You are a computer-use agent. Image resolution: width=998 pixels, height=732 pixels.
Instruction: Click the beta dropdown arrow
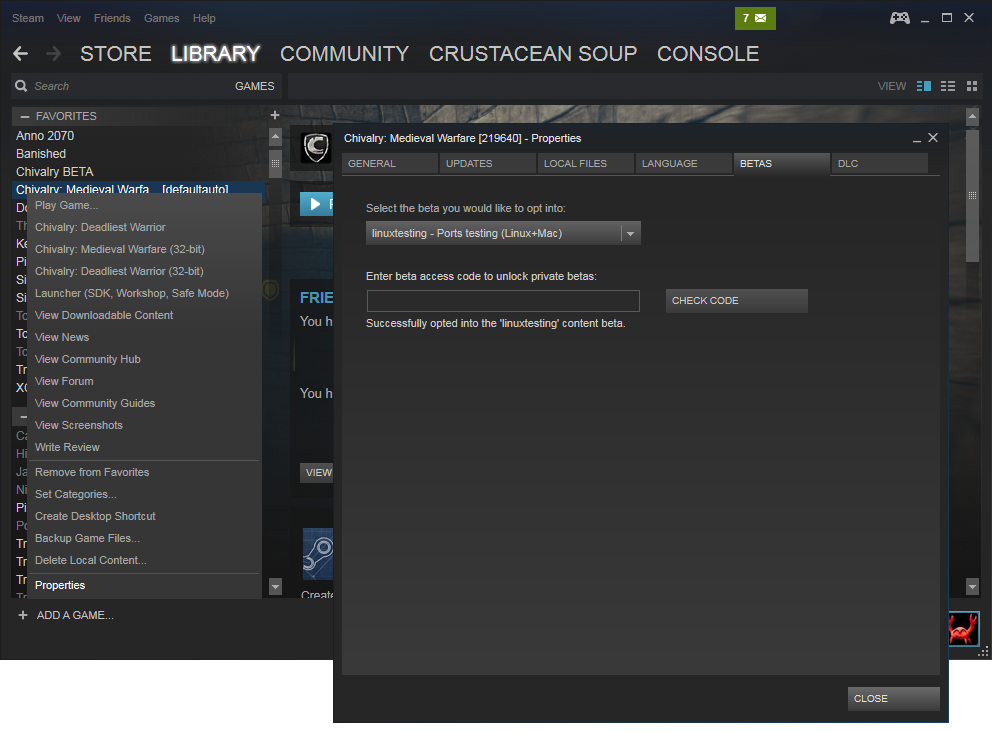630,234
